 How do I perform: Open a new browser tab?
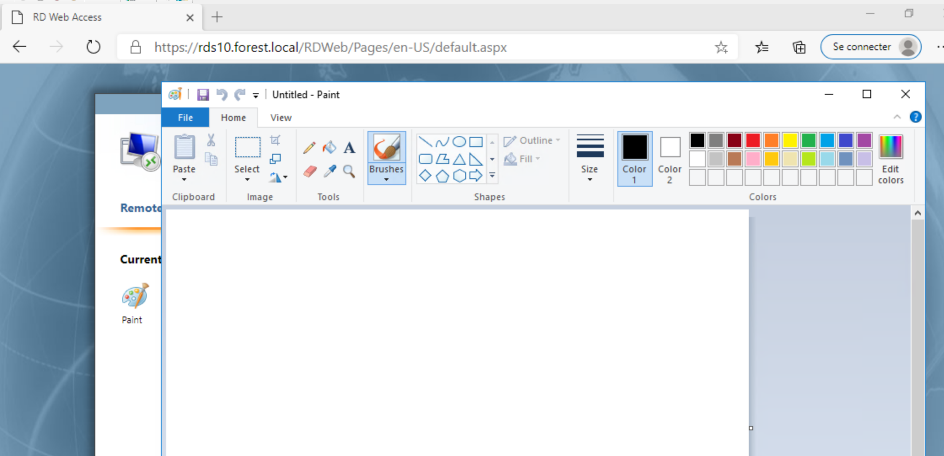click(x=217, y=17)
